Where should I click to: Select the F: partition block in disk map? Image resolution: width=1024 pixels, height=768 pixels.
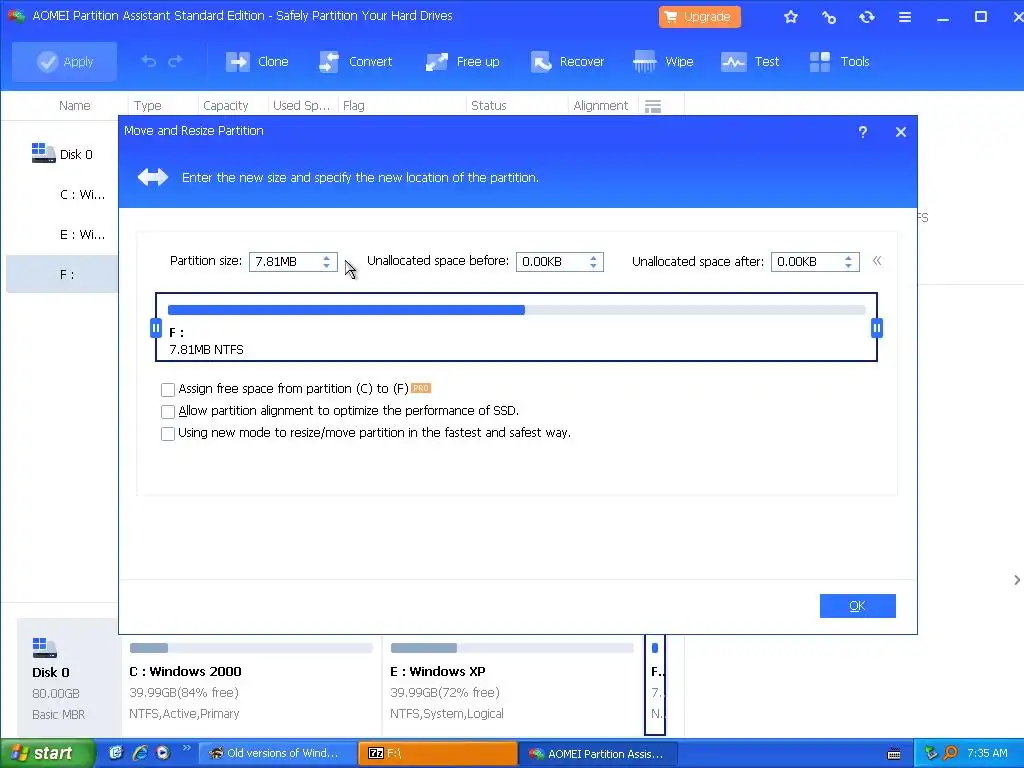pos(655,686)
